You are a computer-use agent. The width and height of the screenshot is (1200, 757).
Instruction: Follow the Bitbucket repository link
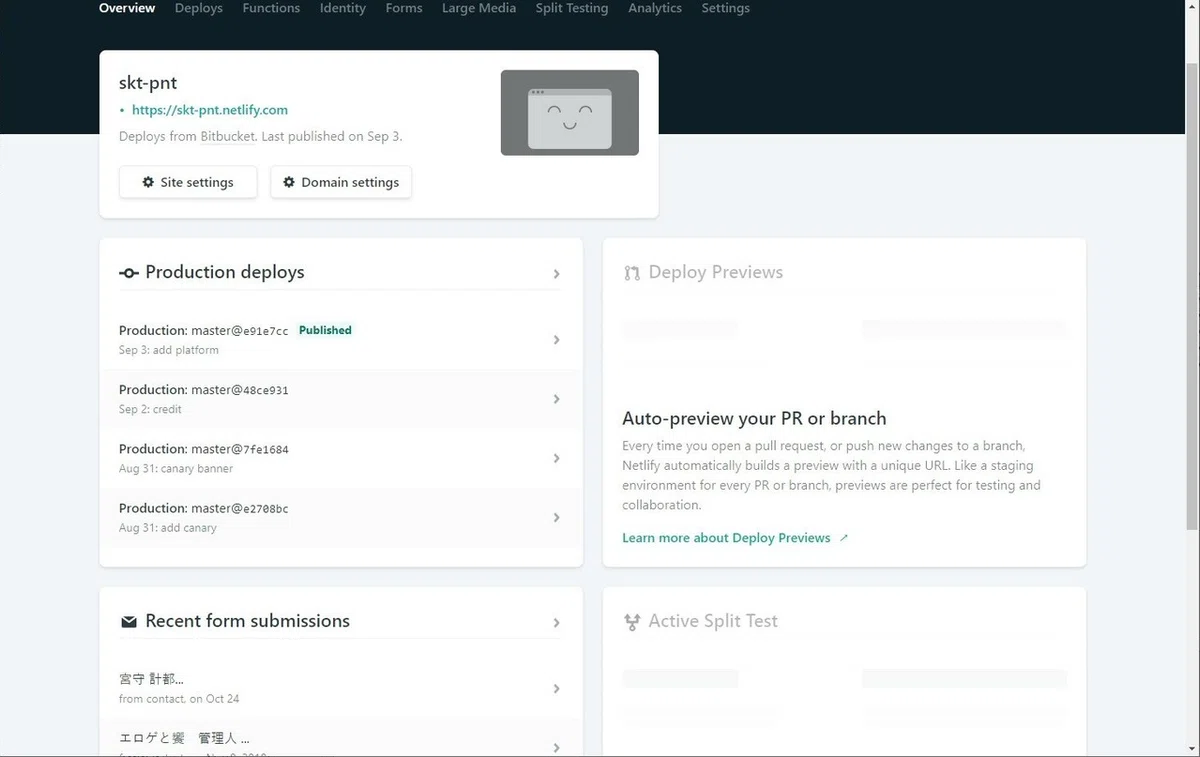(x=228, y=136)
